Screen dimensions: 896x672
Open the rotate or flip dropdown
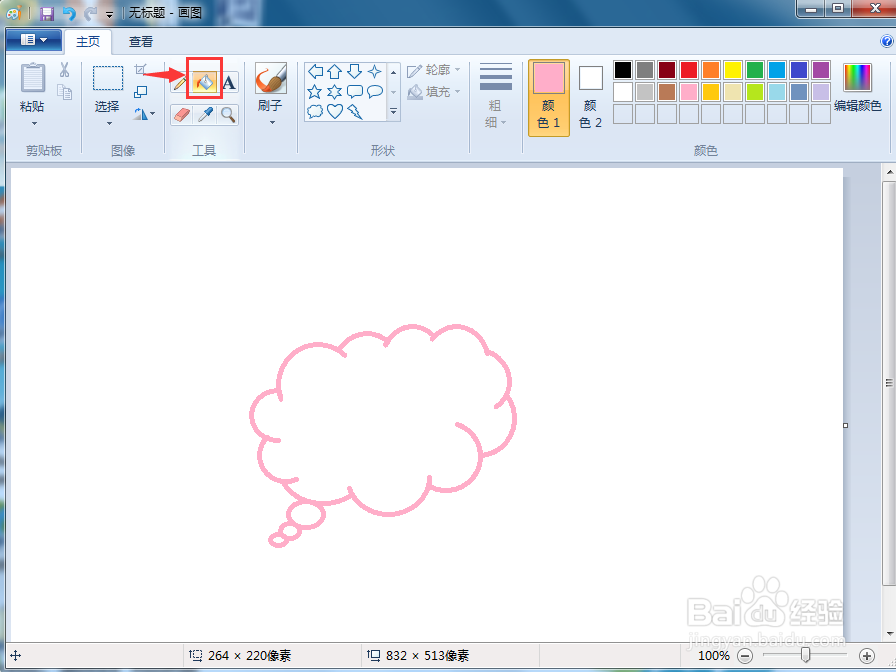click(x=144, y=114)
